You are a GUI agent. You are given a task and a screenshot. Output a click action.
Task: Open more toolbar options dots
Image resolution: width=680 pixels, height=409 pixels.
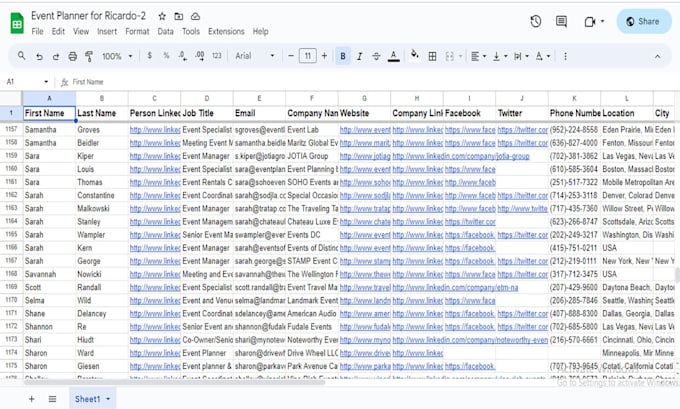[565, 56]
